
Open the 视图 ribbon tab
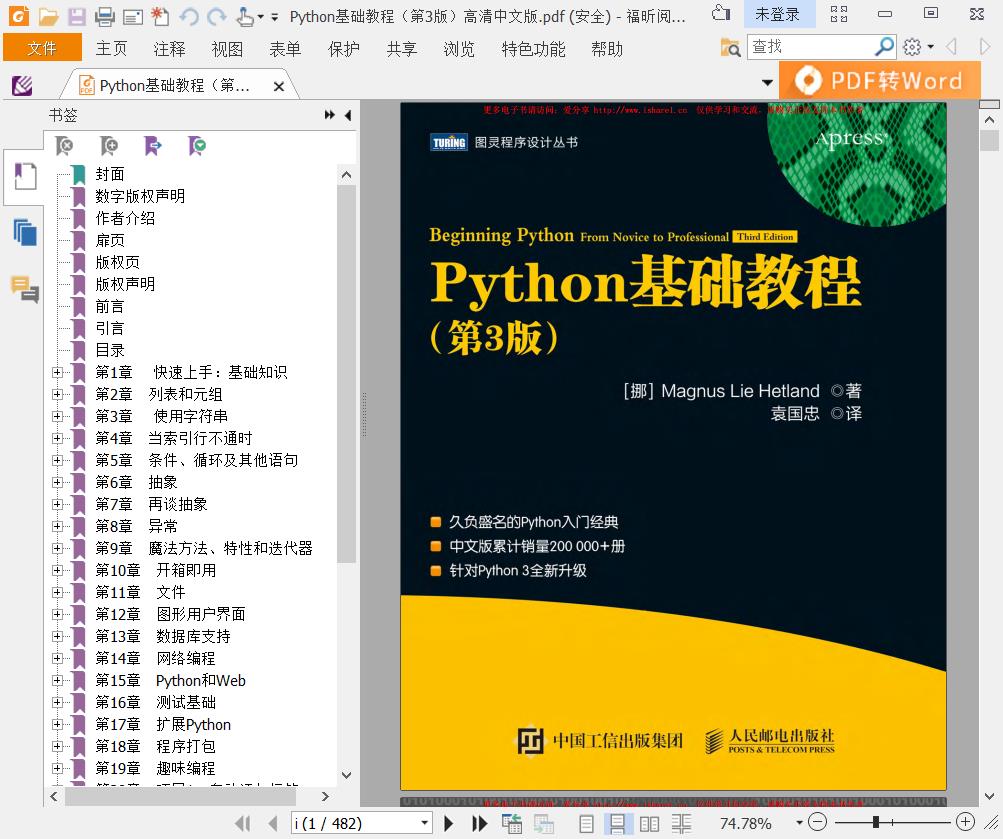(x=227, y=49)
